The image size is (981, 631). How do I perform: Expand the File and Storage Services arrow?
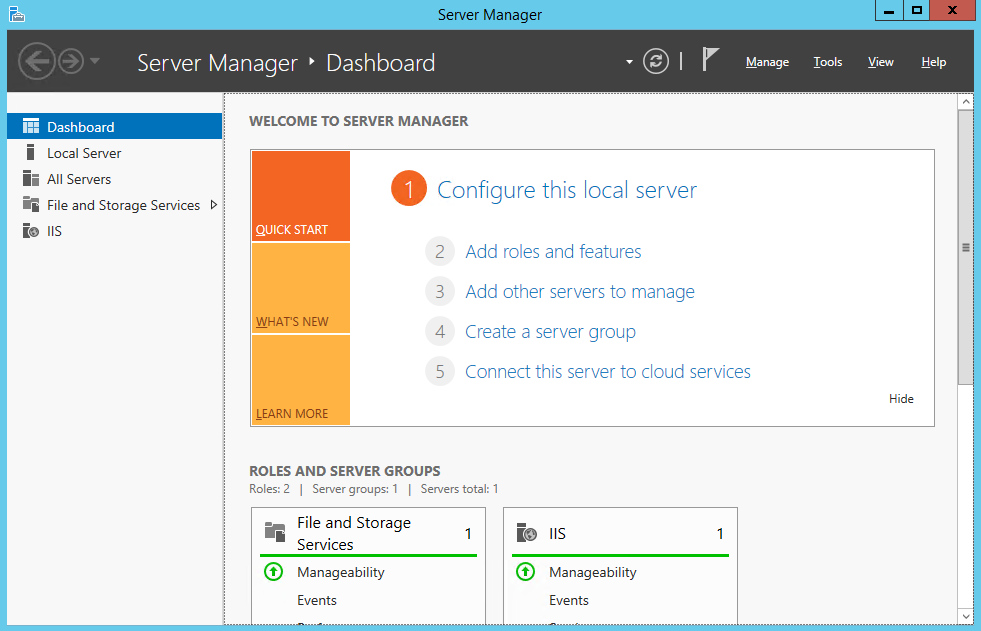(213, 205)
